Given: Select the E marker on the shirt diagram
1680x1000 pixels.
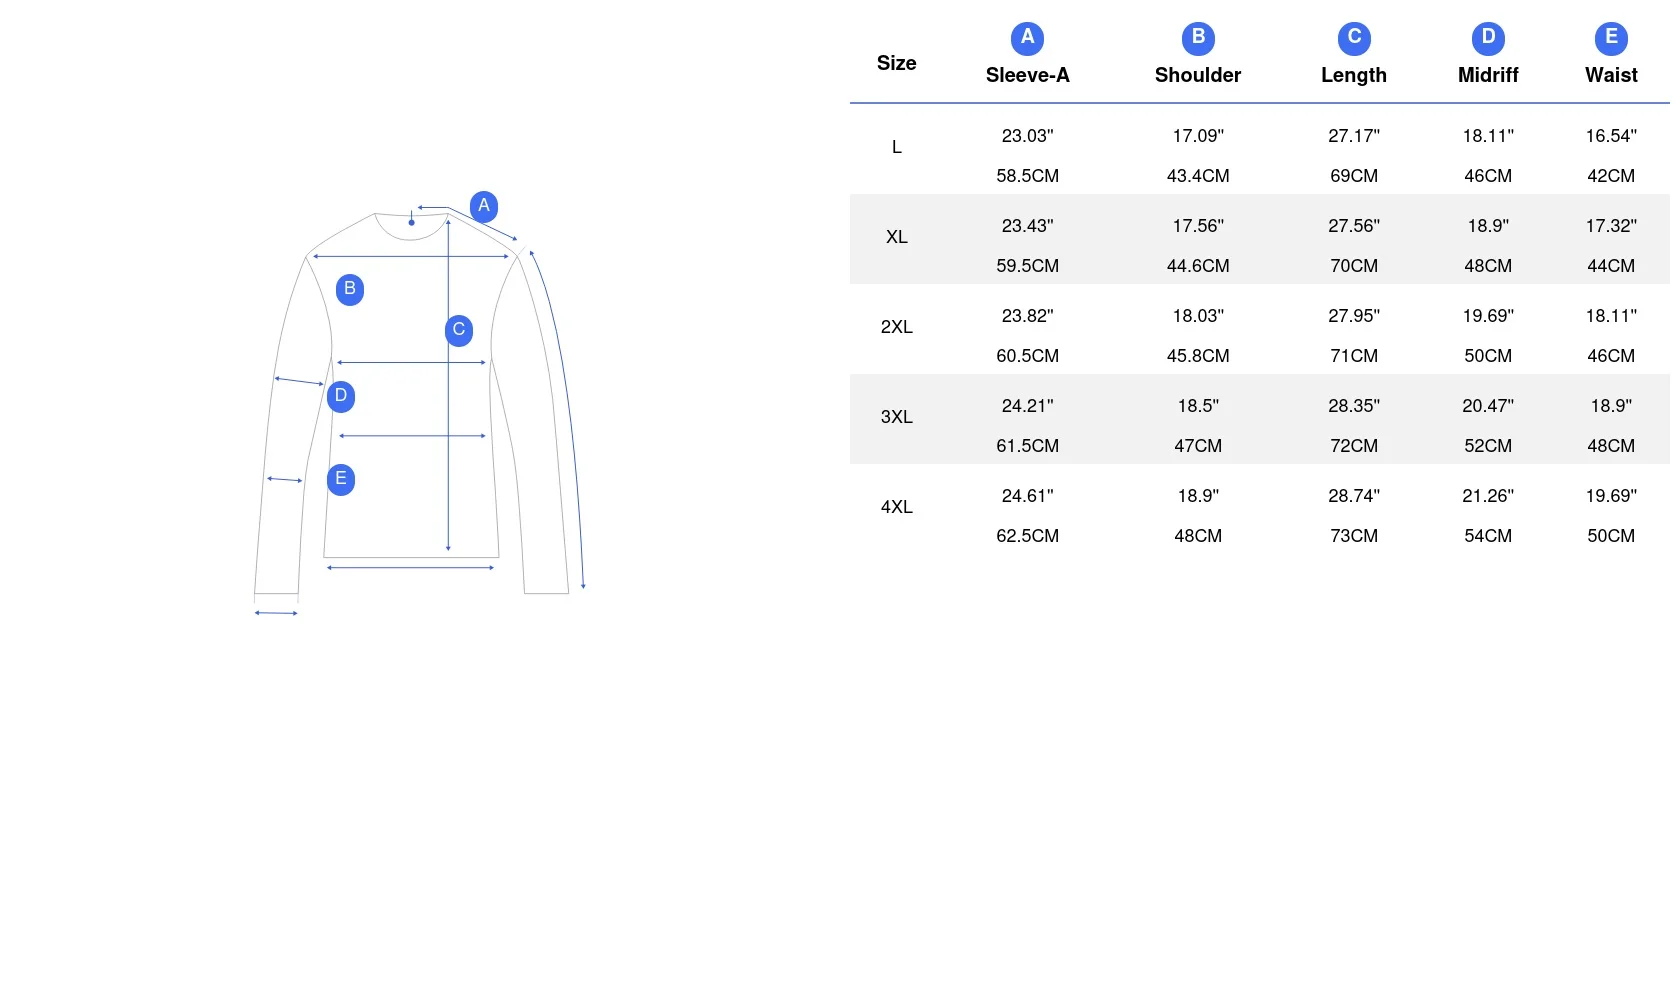Looking at the screenshot, I should click(x=341, y=479).
